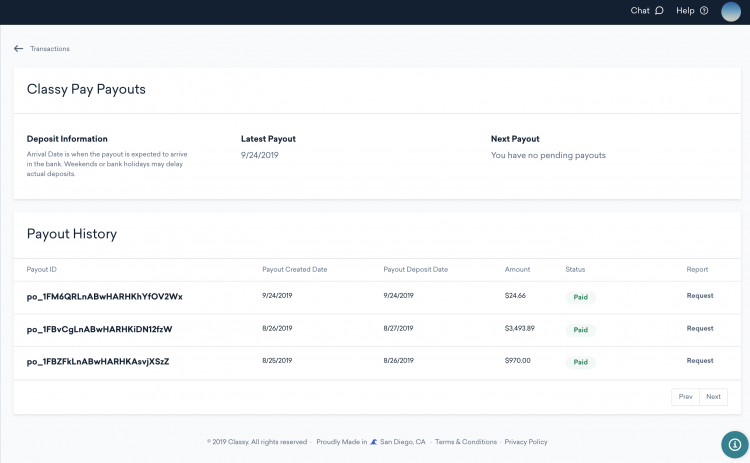Click the Payout Created Date column header
Image resolution: width=750 pixels, height=463 pixels.
(x=295, y=269)
